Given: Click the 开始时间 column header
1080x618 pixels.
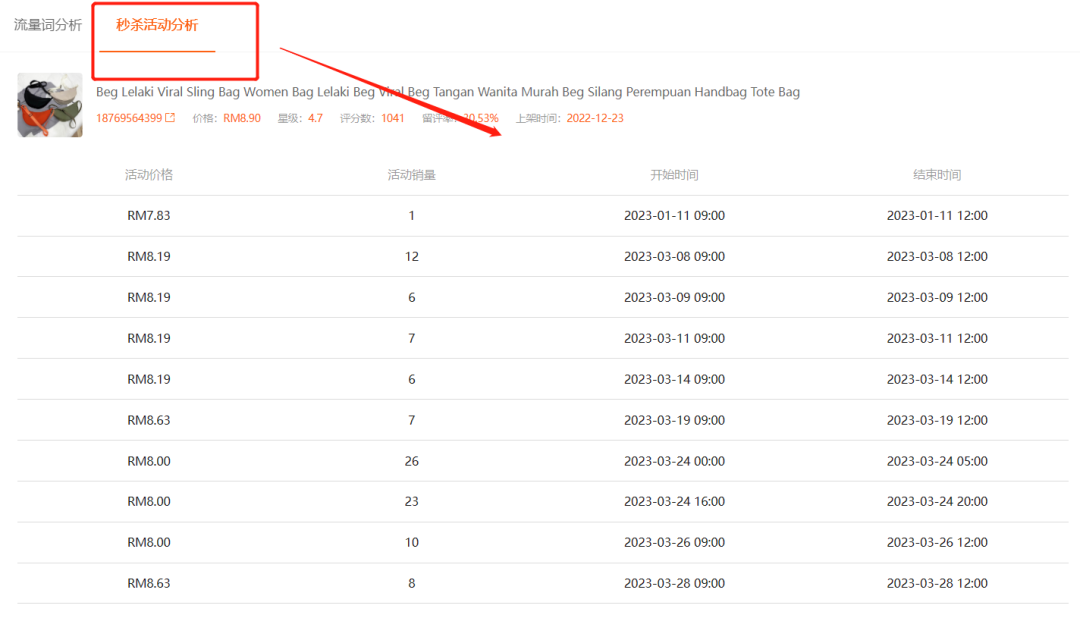Looking at the screenshot, I should [x=674, y=175].
